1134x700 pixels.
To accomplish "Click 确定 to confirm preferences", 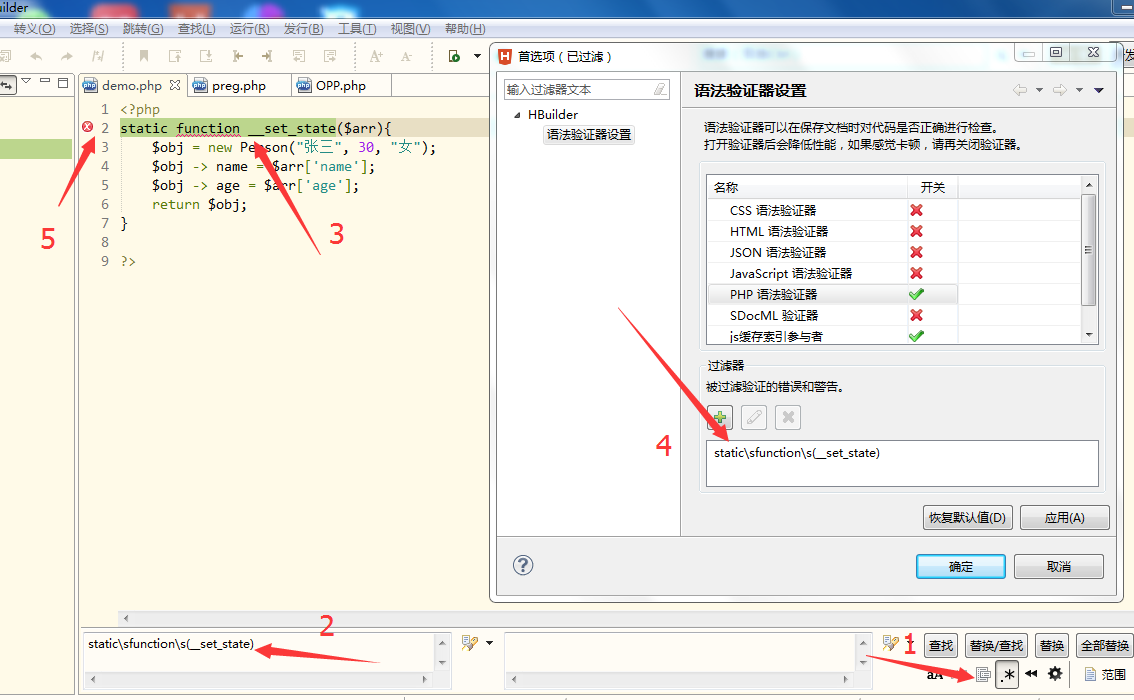I will [x=960, y=566].
